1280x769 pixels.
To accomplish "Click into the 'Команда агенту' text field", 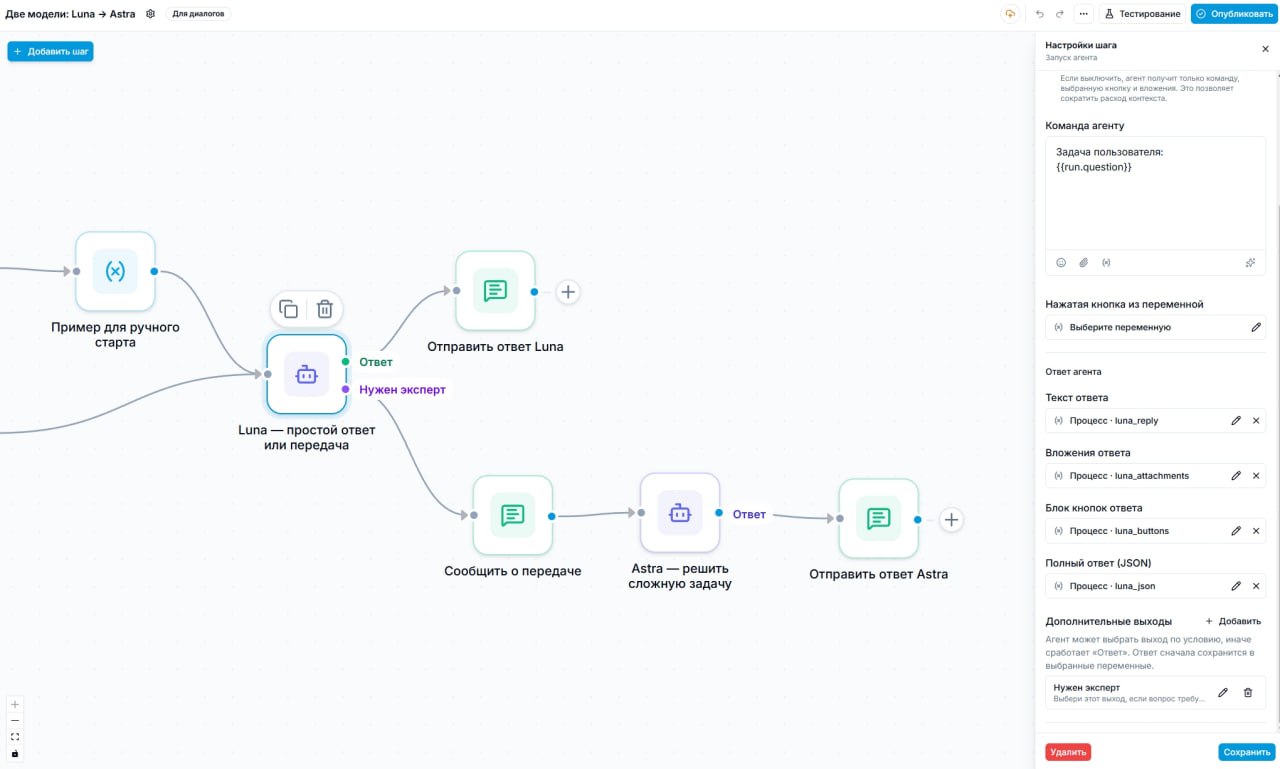I will 1156,193.
